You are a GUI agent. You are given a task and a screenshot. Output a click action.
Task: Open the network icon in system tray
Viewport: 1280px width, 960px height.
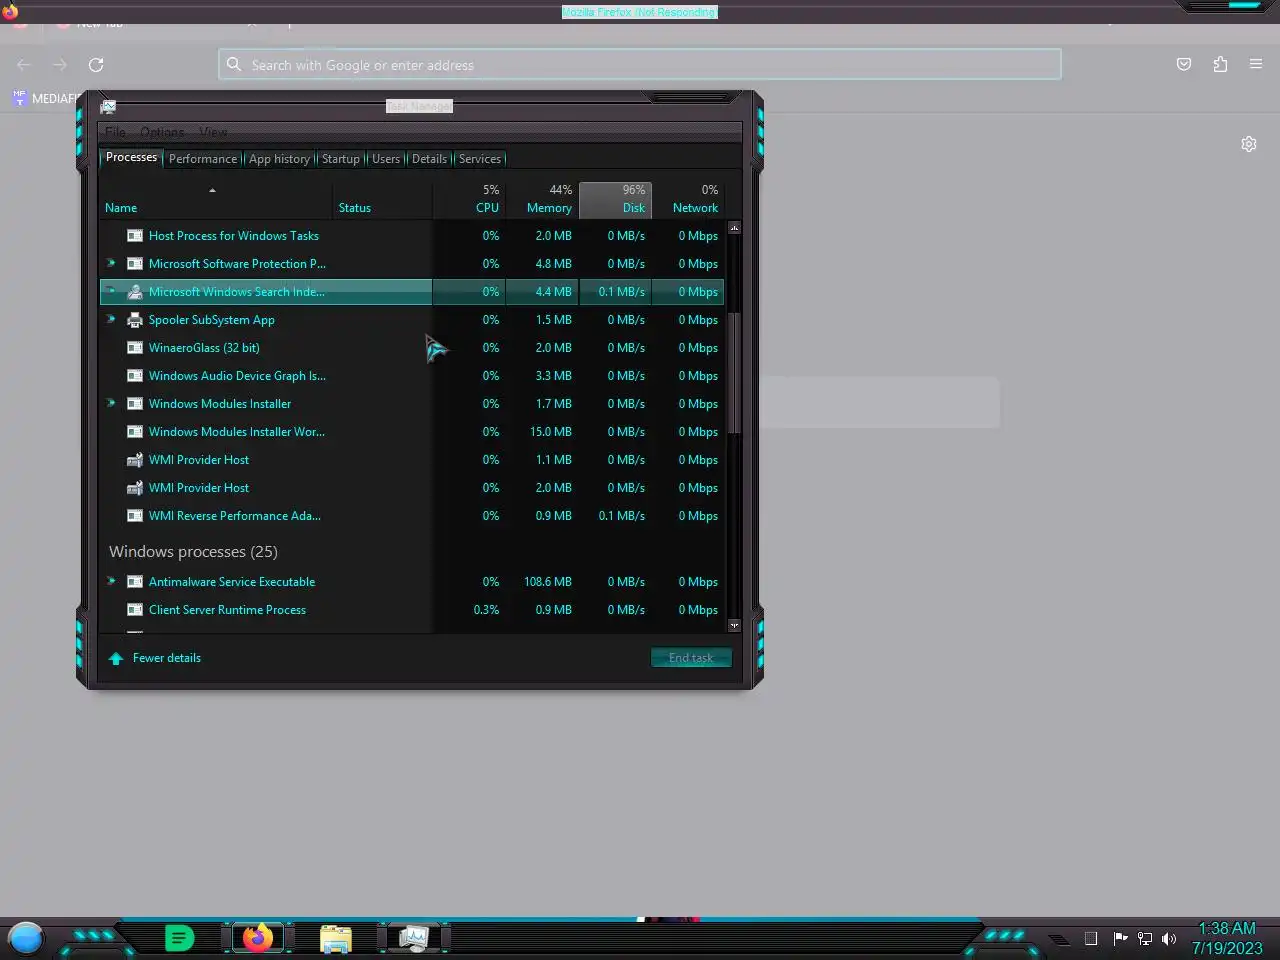[1145, 939]
